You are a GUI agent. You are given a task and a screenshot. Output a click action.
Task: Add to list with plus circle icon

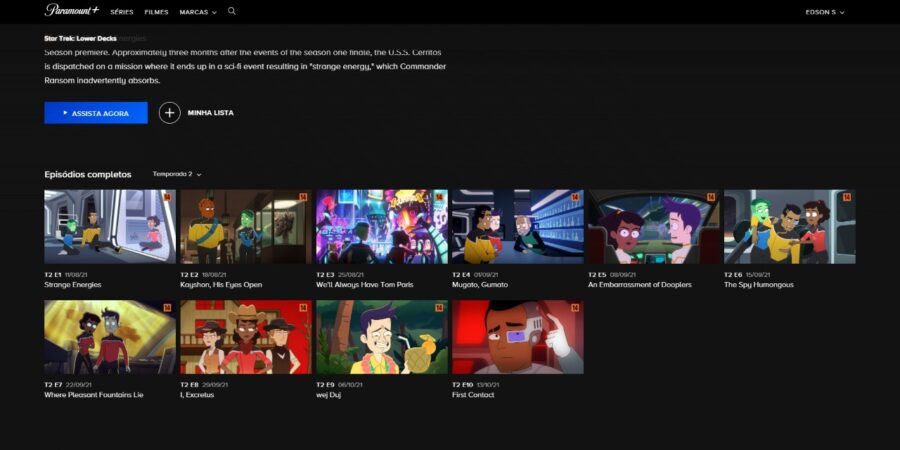(169, 113)
